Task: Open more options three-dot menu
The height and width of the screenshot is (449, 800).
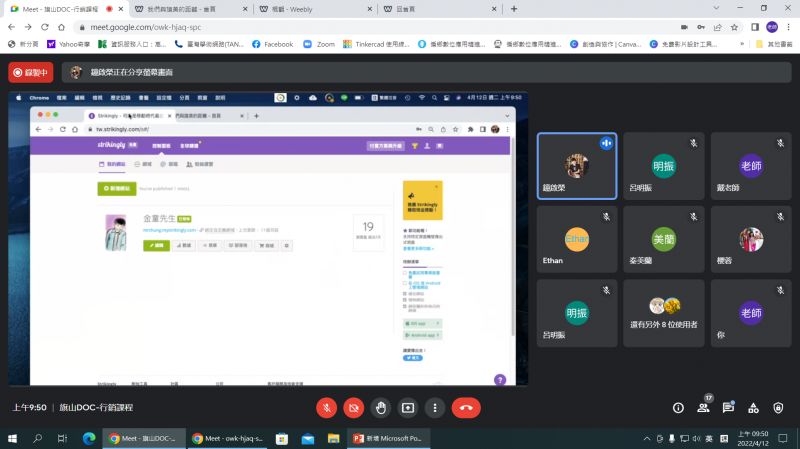Action: click(x=434, y=408)
